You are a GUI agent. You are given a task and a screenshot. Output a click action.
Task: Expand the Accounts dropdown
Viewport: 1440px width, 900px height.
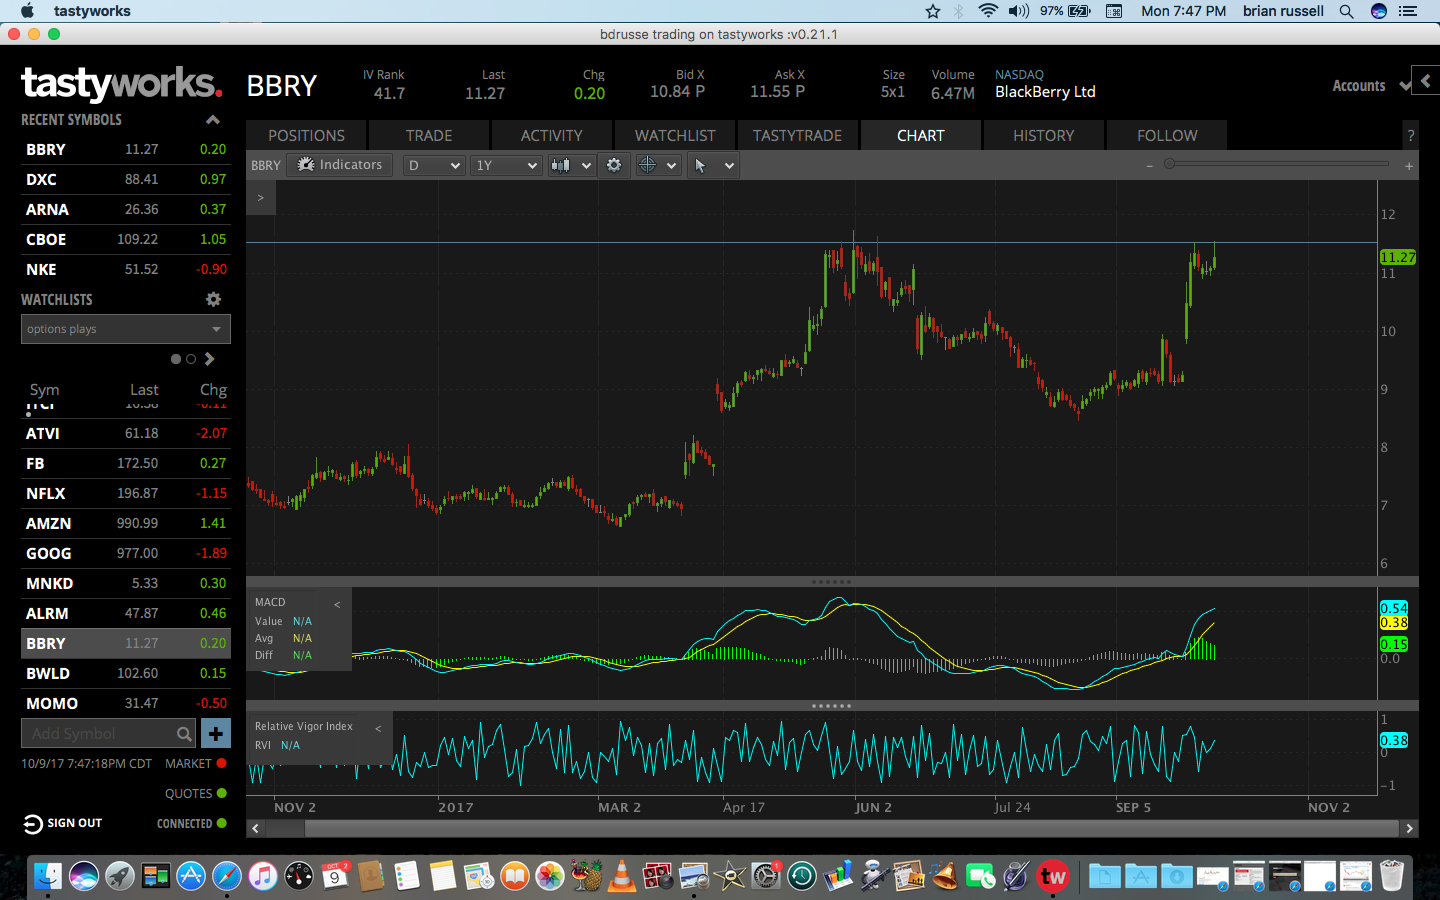(x=1405, y=86)
